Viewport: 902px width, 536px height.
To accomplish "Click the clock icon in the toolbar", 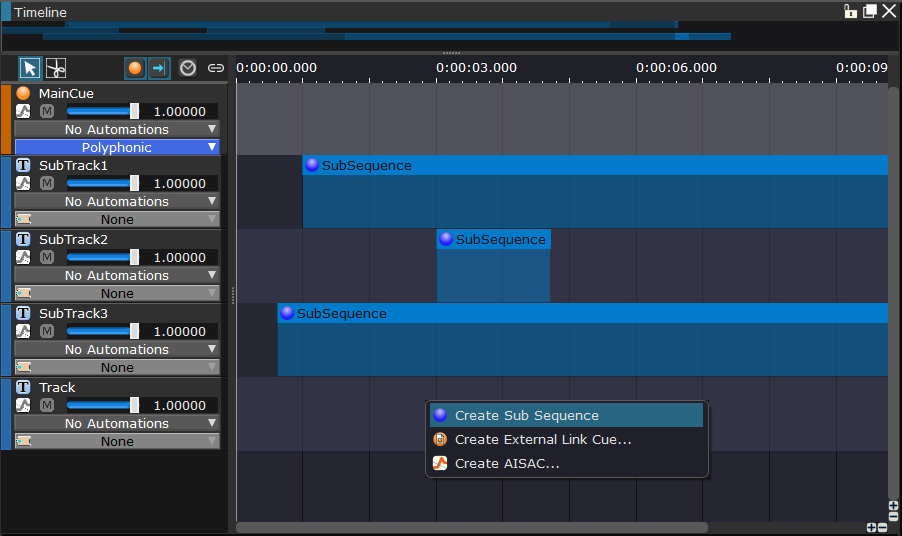I will pyautogui.click(x=188, y=68).
